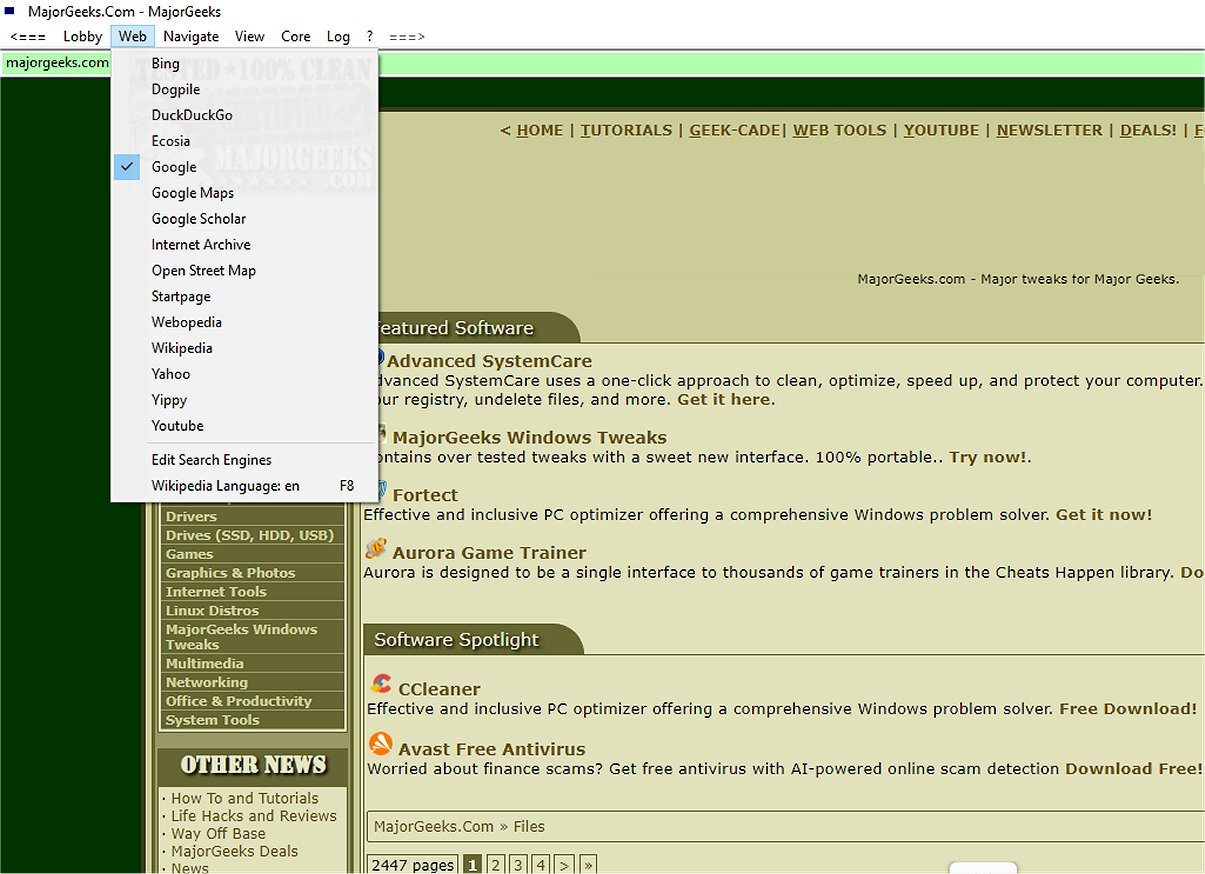Image resolution: width=1205 pixels, height=874 pixels.
Task: Select checked Google search engine entry
Action: [245, 167]
